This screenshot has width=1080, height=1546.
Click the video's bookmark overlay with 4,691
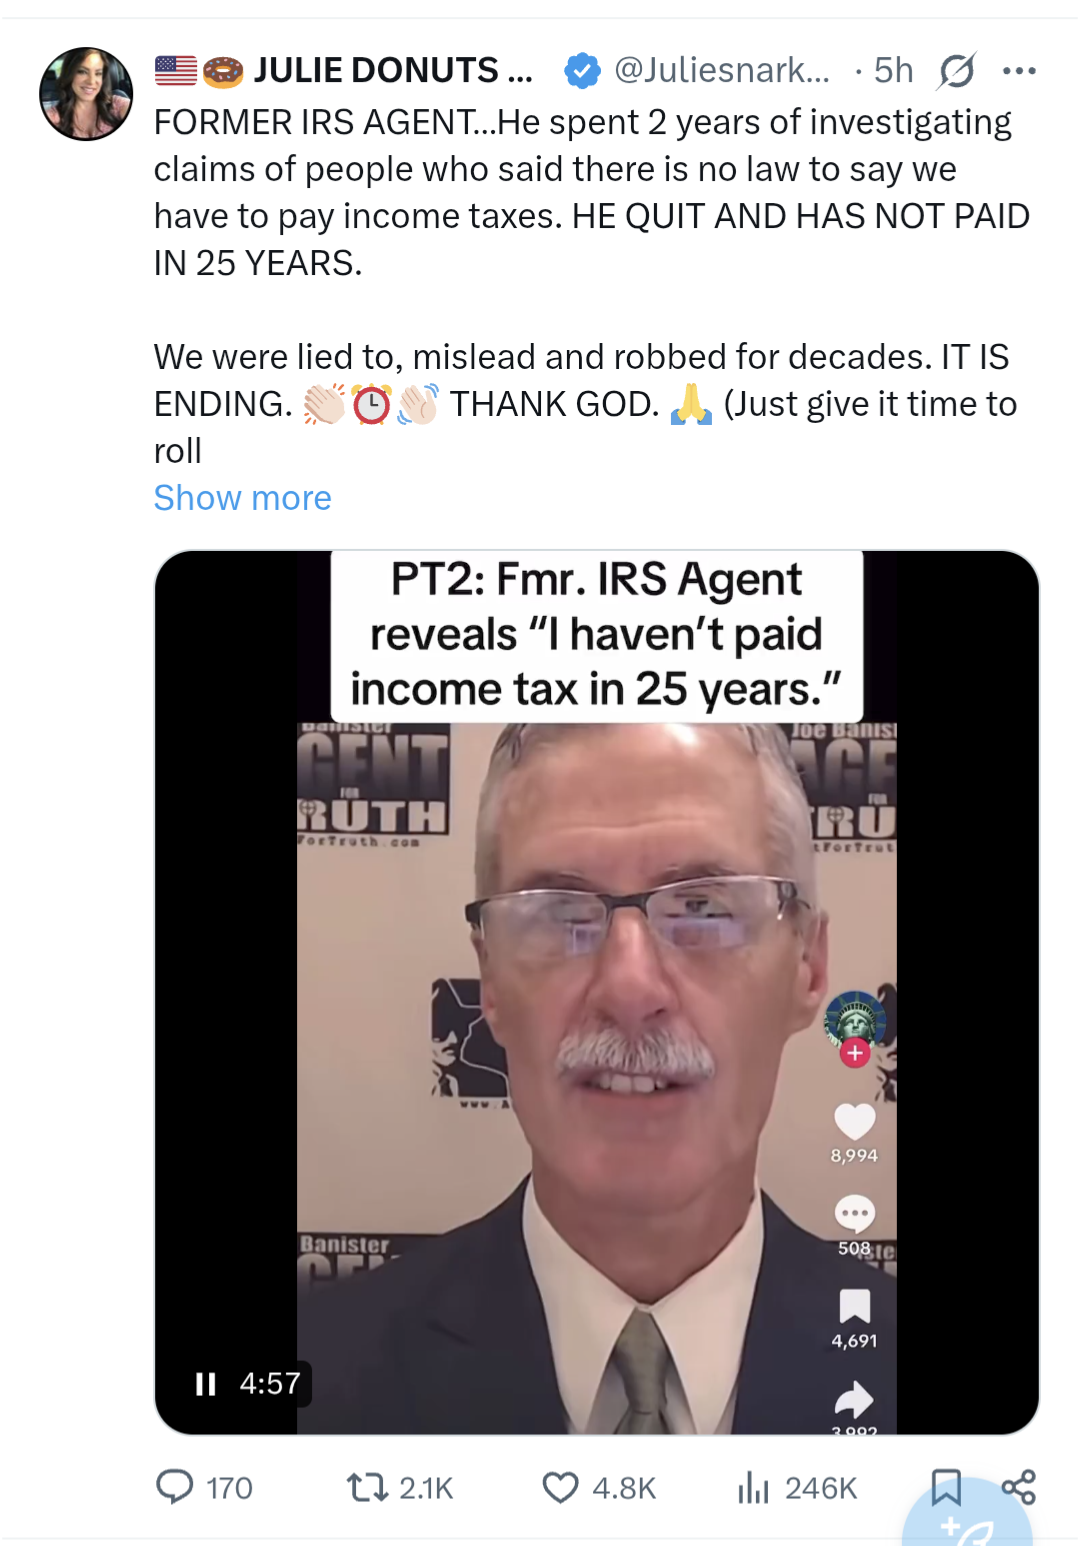[854, 1306]
